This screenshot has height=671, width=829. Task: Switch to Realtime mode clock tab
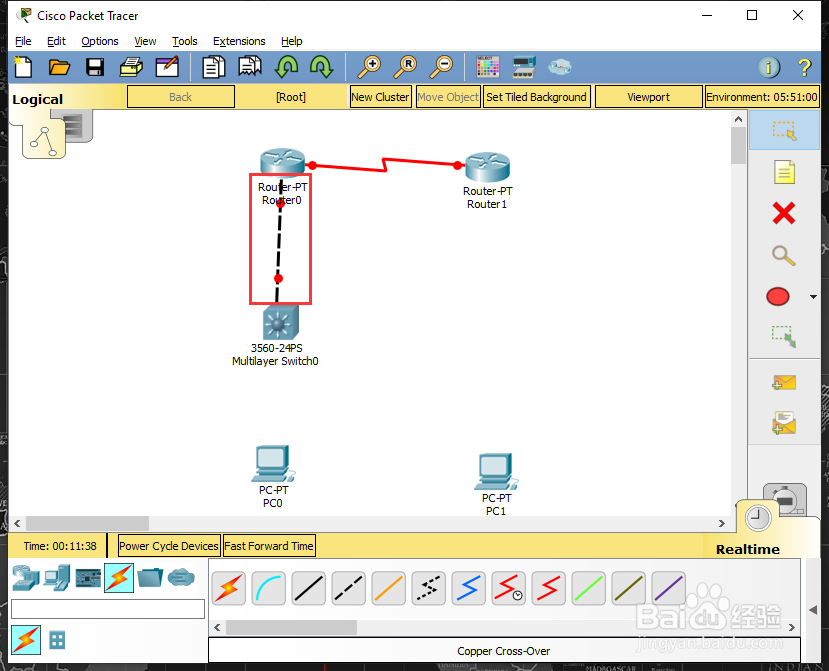tap(758, 518)
